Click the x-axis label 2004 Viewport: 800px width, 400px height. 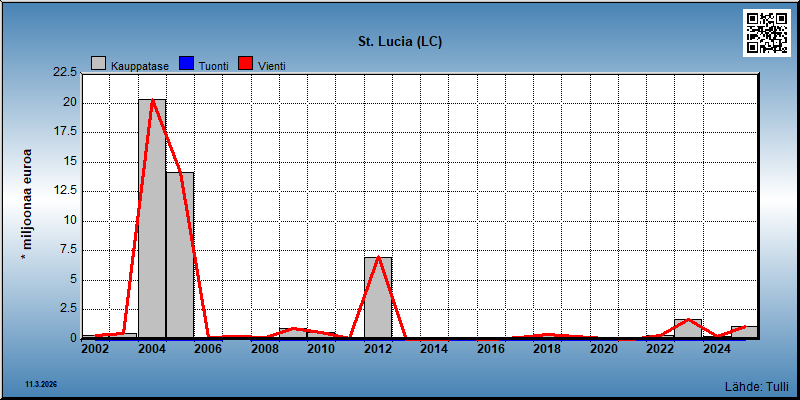click(152, 349)
